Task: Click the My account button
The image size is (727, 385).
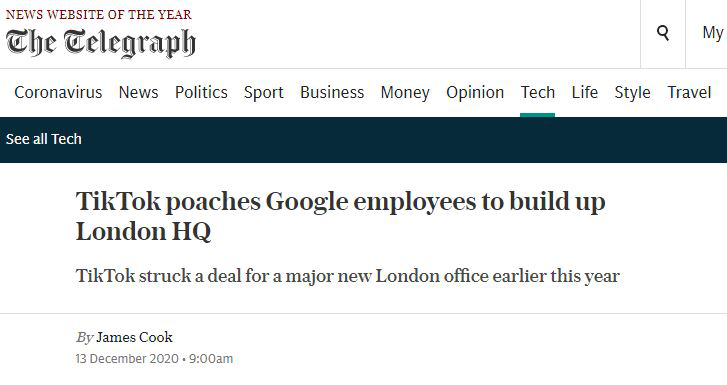Action: pos(712,33)
